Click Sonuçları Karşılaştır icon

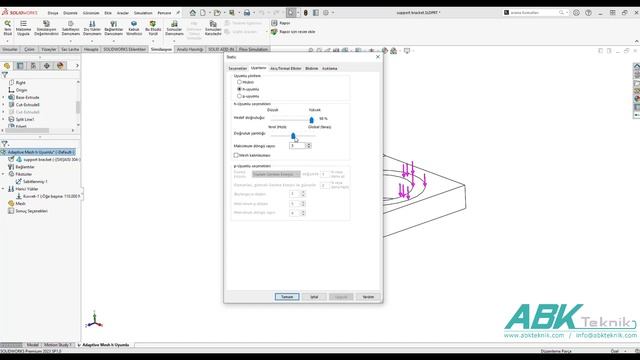click(x=213, y=24)
